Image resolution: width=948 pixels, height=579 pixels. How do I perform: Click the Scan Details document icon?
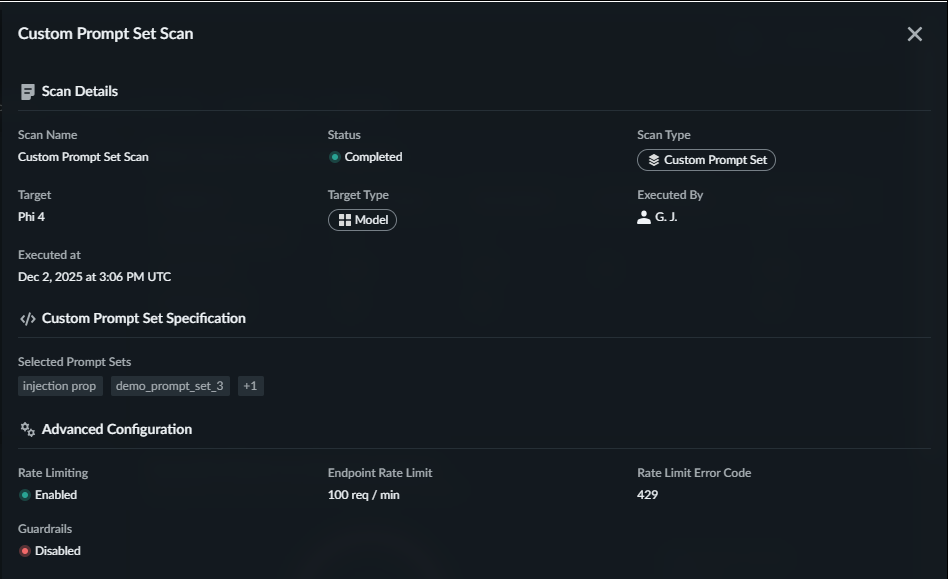28,92
